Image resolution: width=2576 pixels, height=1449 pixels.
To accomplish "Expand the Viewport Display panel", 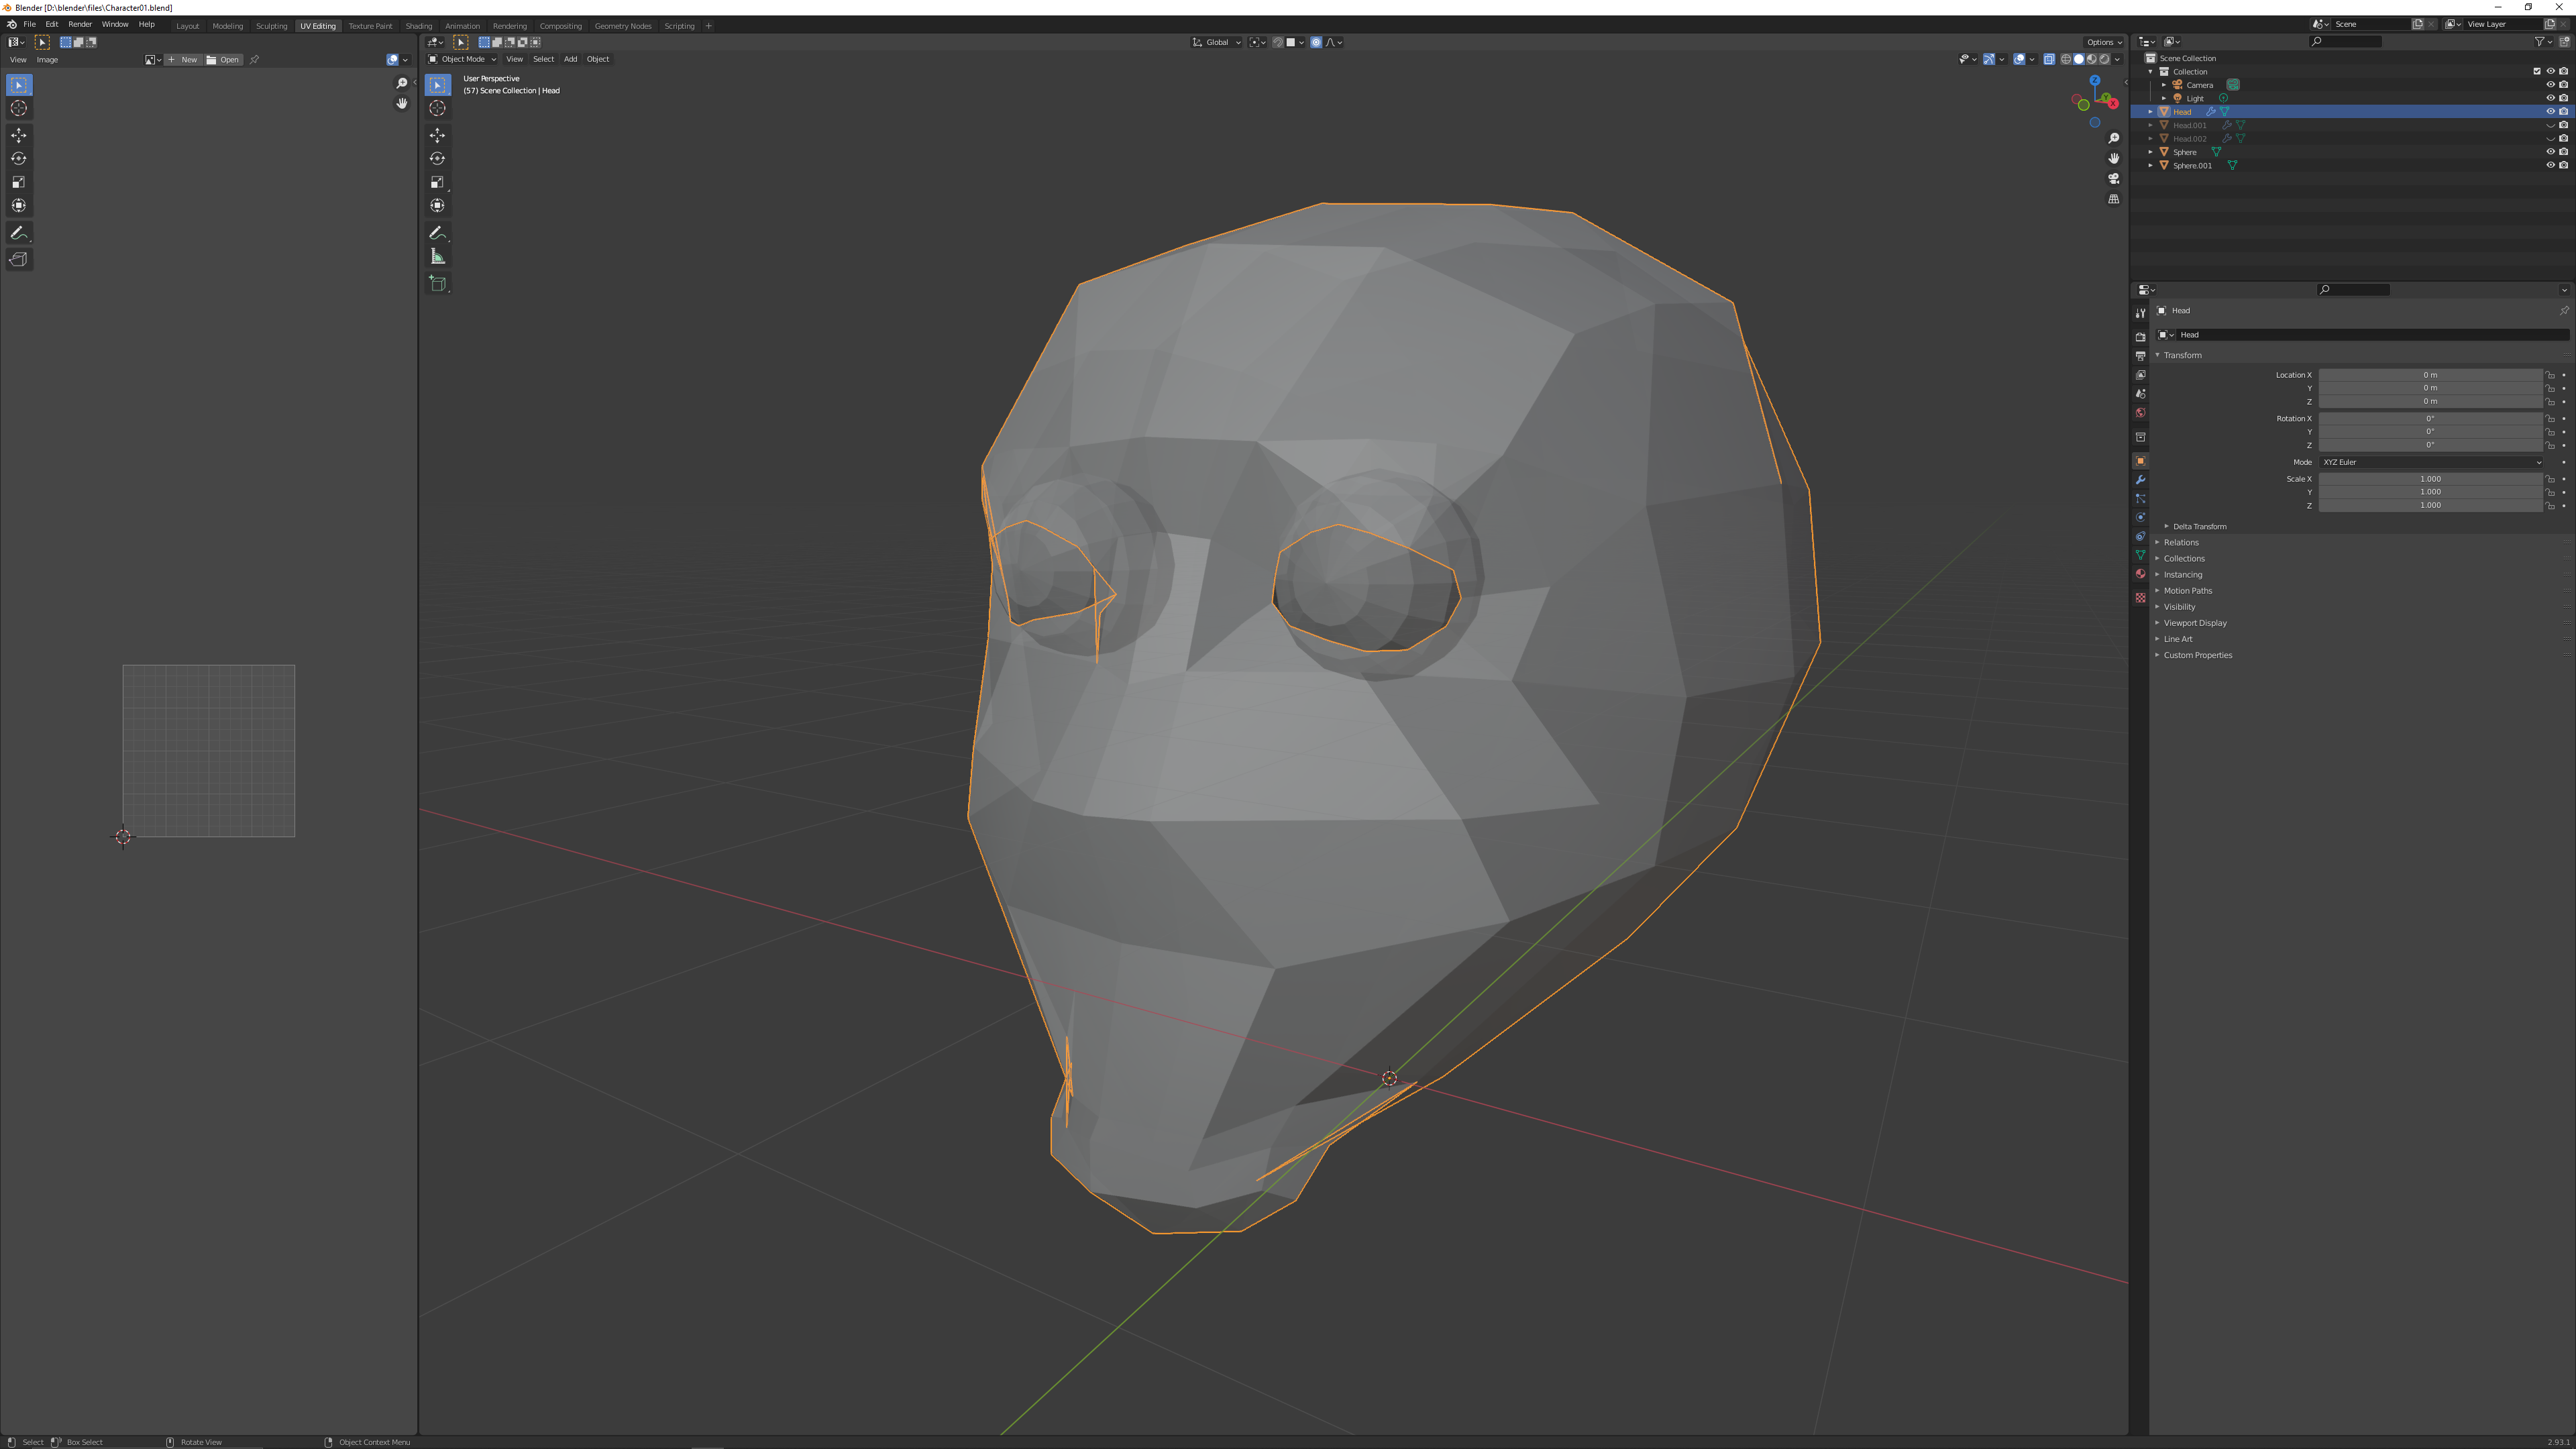I will 2194,623.
